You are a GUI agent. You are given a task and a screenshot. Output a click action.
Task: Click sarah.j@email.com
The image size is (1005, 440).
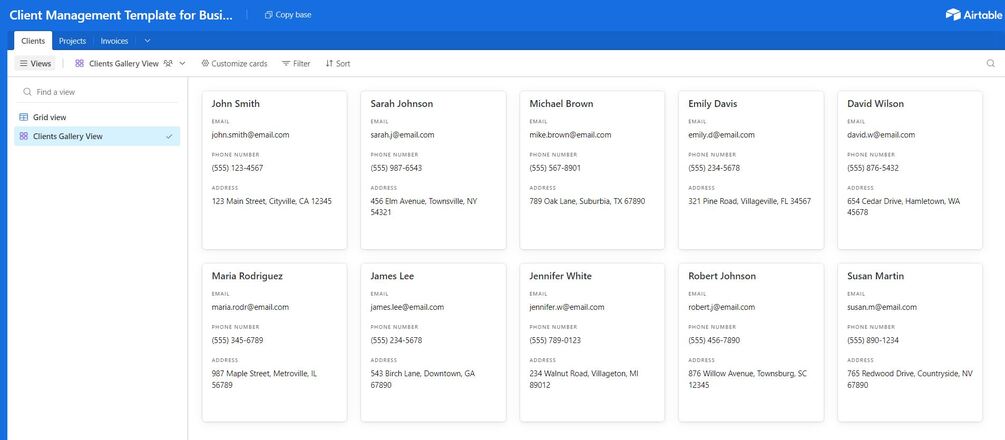[x=403, y=135]
